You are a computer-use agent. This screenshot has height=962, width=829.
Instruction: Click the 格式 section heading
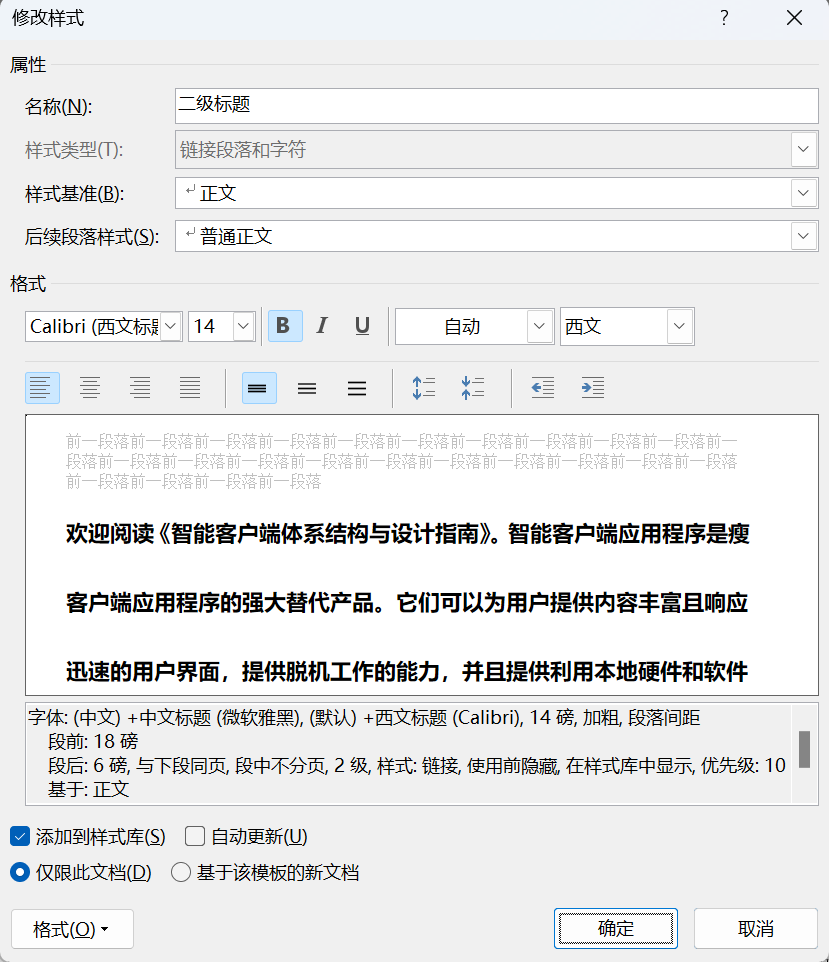(x=28, y=284)
